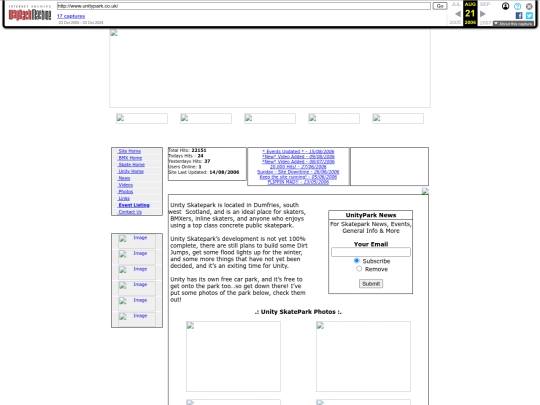Click the UnityPark News heading
The width and height of the screenshot is (540, 405).
coord(371,215)
